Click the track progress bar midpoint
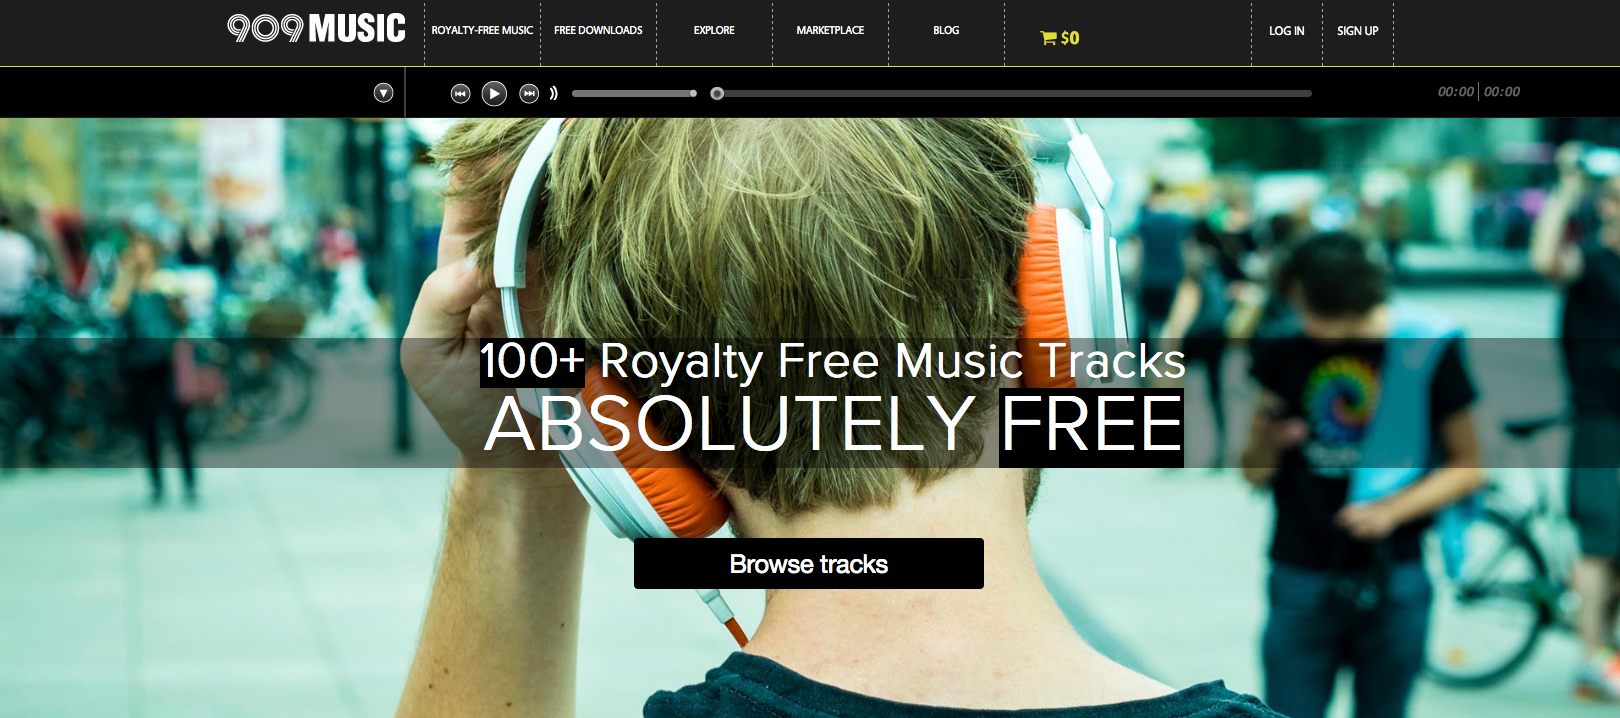1620x718 pixels. 1014,93
